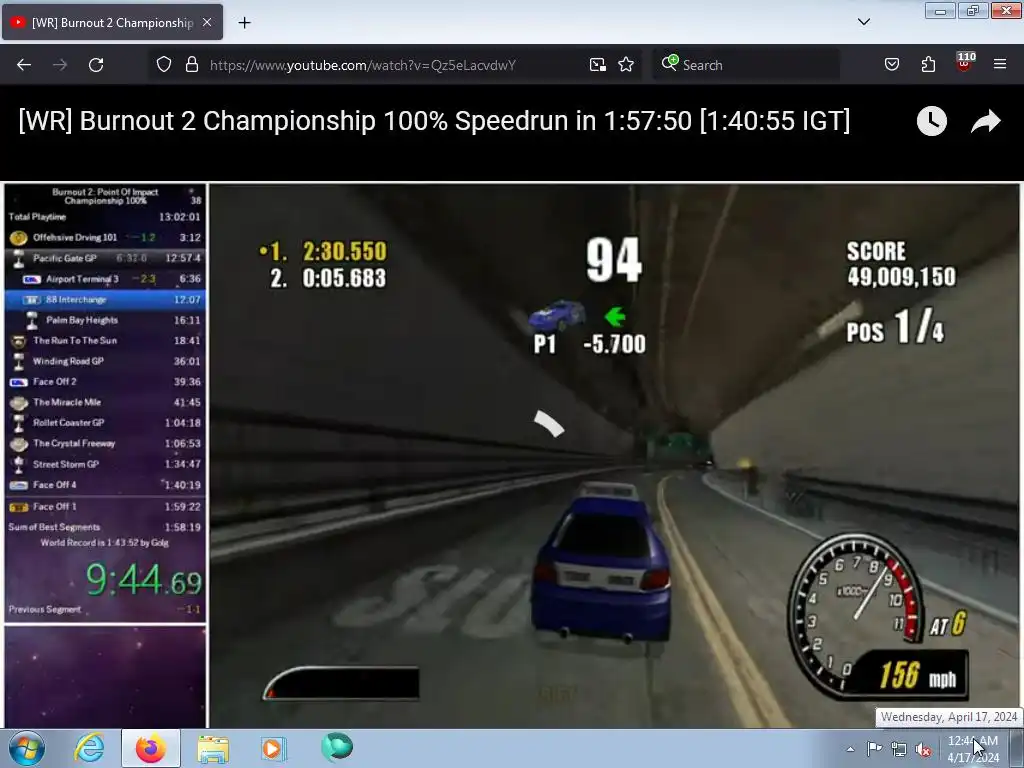Image resolution: width=1024 pixels, height=768 pixels.
Task: Open the Extensions puzzle icon
Action: (x=928, y=65)
